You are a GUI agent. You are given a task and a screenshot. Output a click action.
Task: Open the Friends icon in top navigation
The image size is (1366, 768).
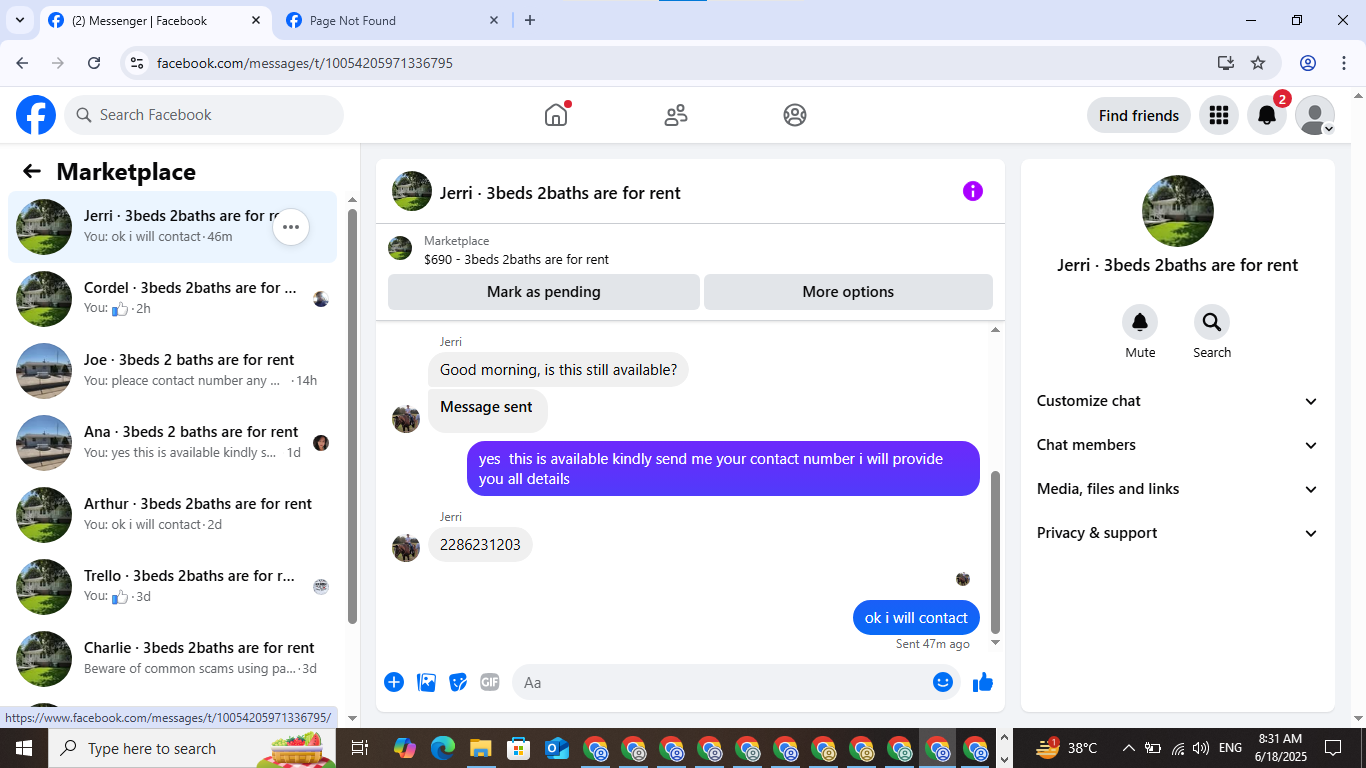(676, 115)
